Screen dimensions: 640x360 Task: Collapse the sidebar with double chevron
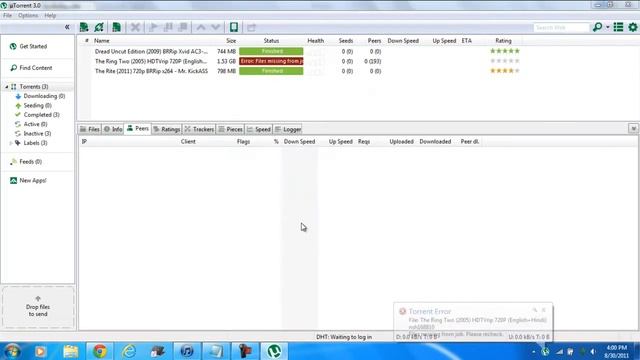click(x=67, y=27)
